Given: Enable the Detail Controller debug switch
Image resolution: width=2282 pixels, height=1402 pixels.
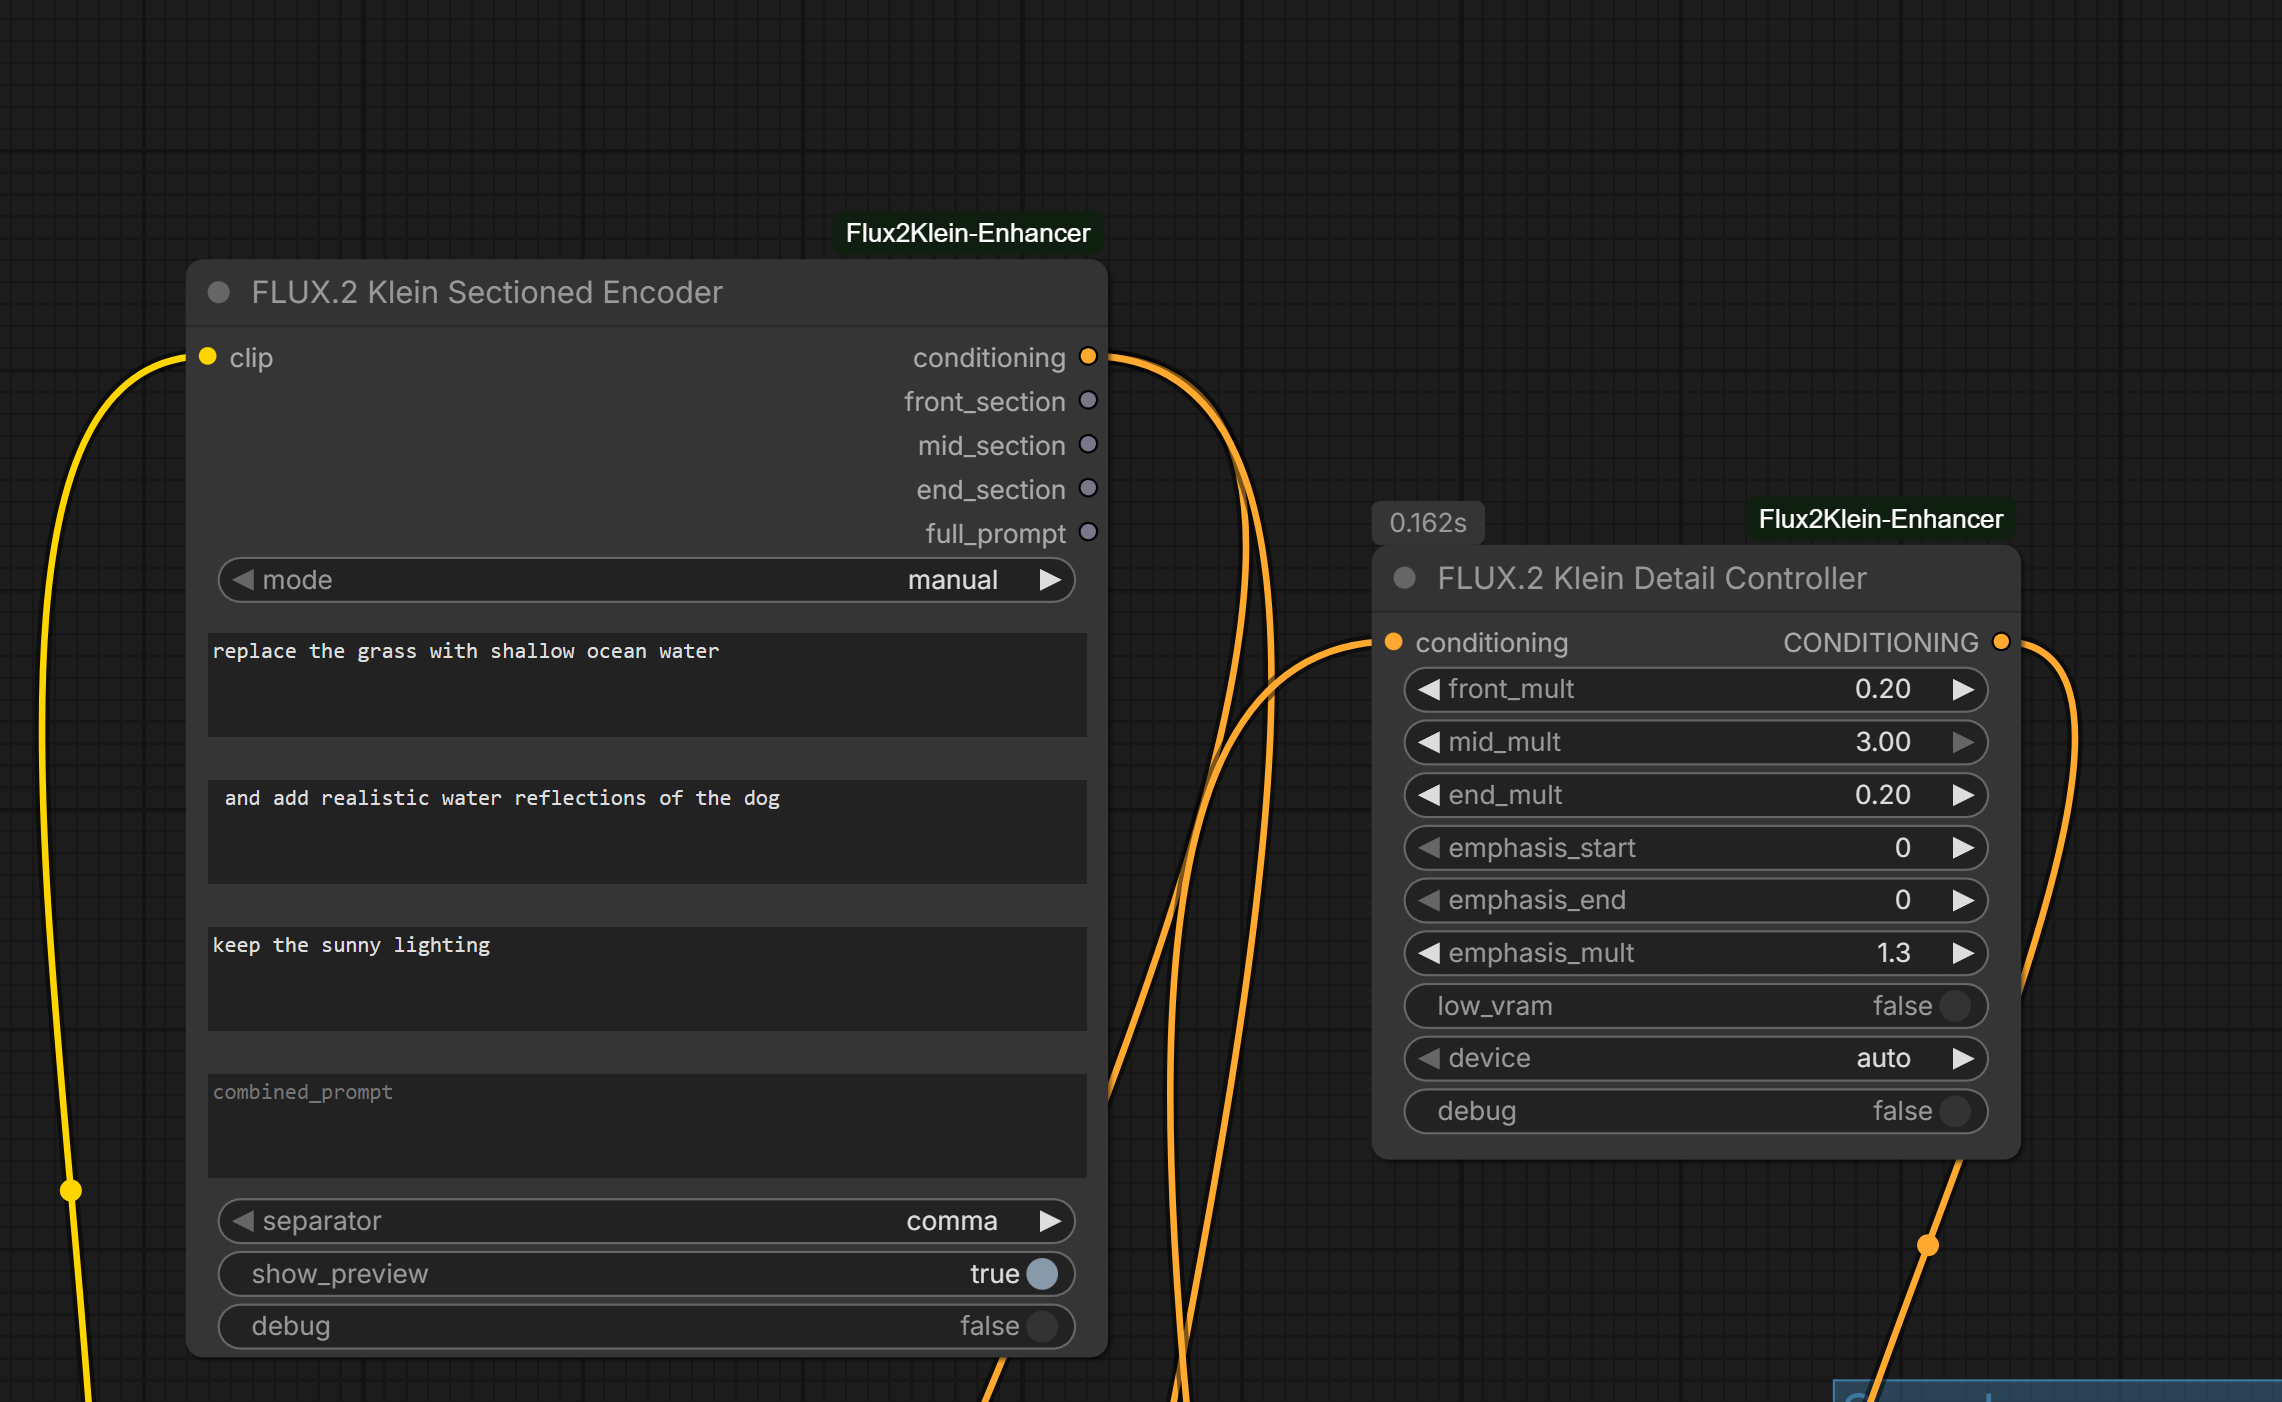Looking at the screenshot, I should pyautogui.click(x=1955, y=1111).
